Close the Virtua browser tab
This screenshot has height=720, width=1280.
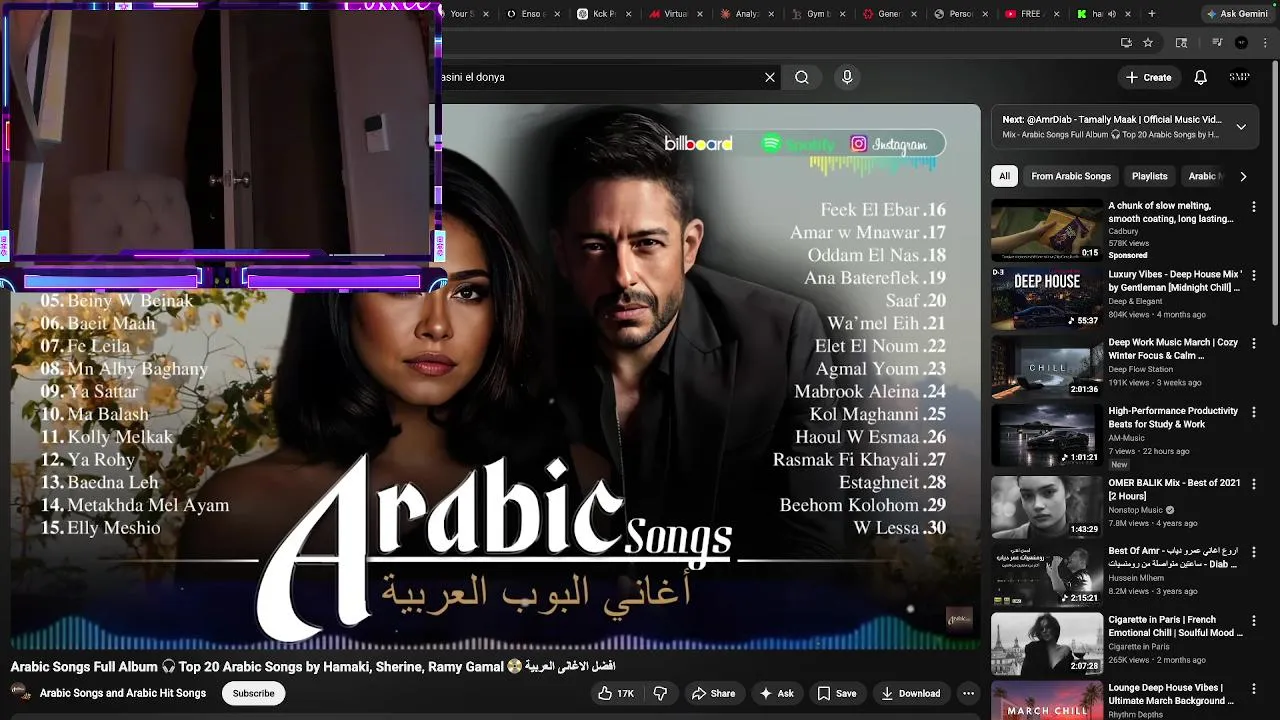701,14
